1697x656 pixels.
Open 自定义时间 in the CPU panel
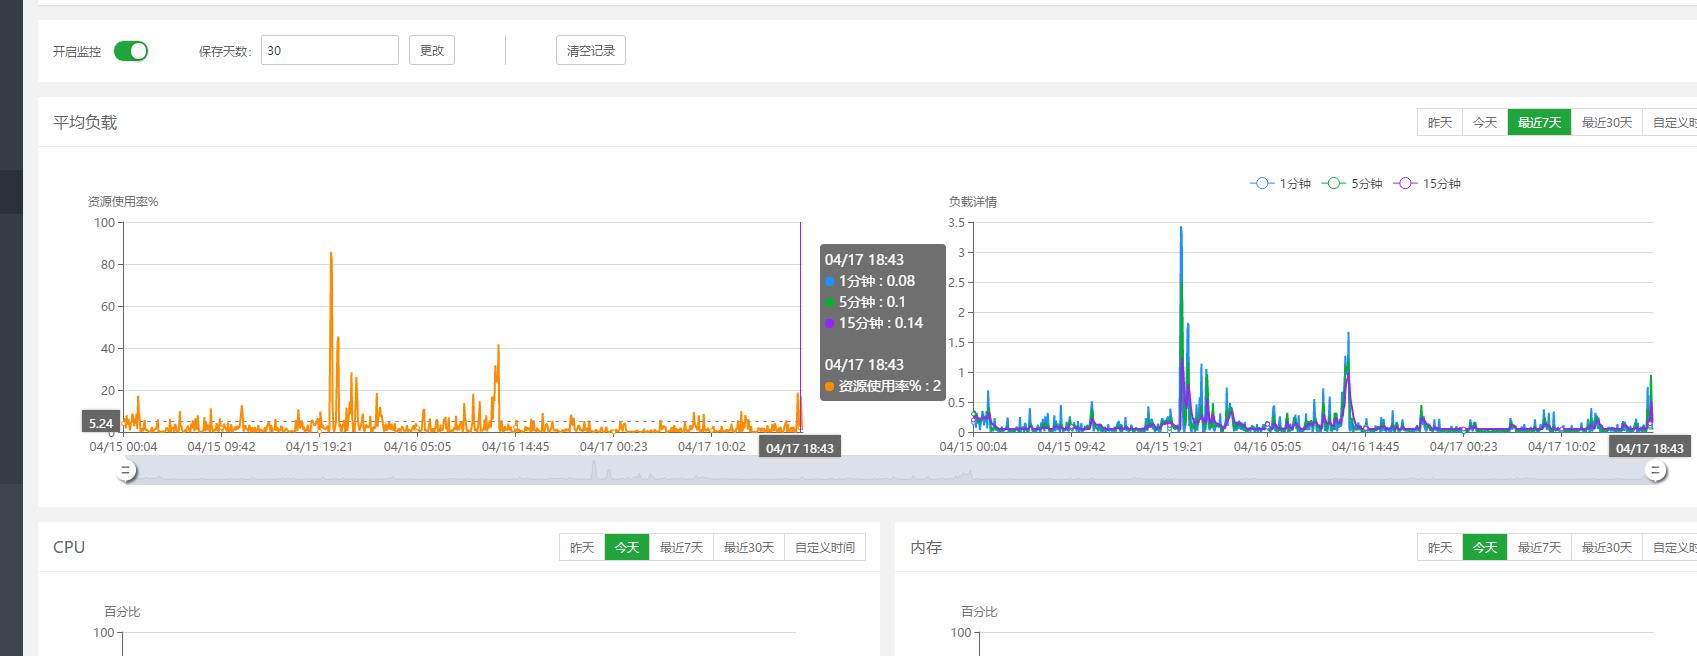pyautogui.click(x=825, y=548)
